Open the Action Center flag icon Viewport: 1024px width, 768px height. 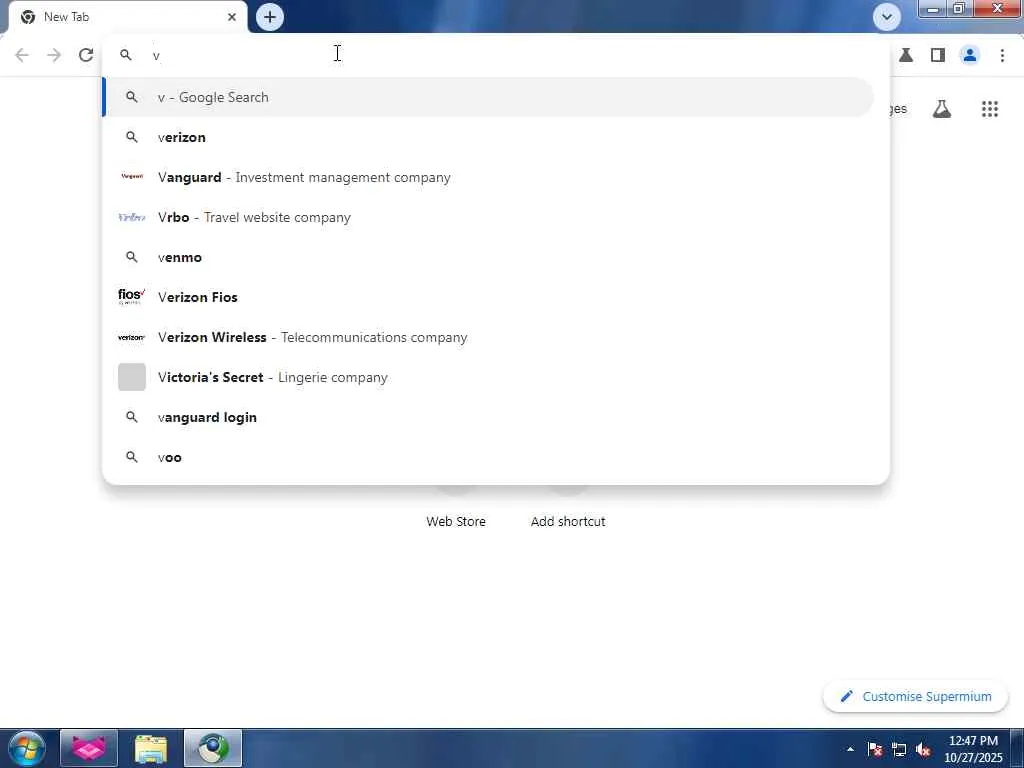tap(875, 749)
